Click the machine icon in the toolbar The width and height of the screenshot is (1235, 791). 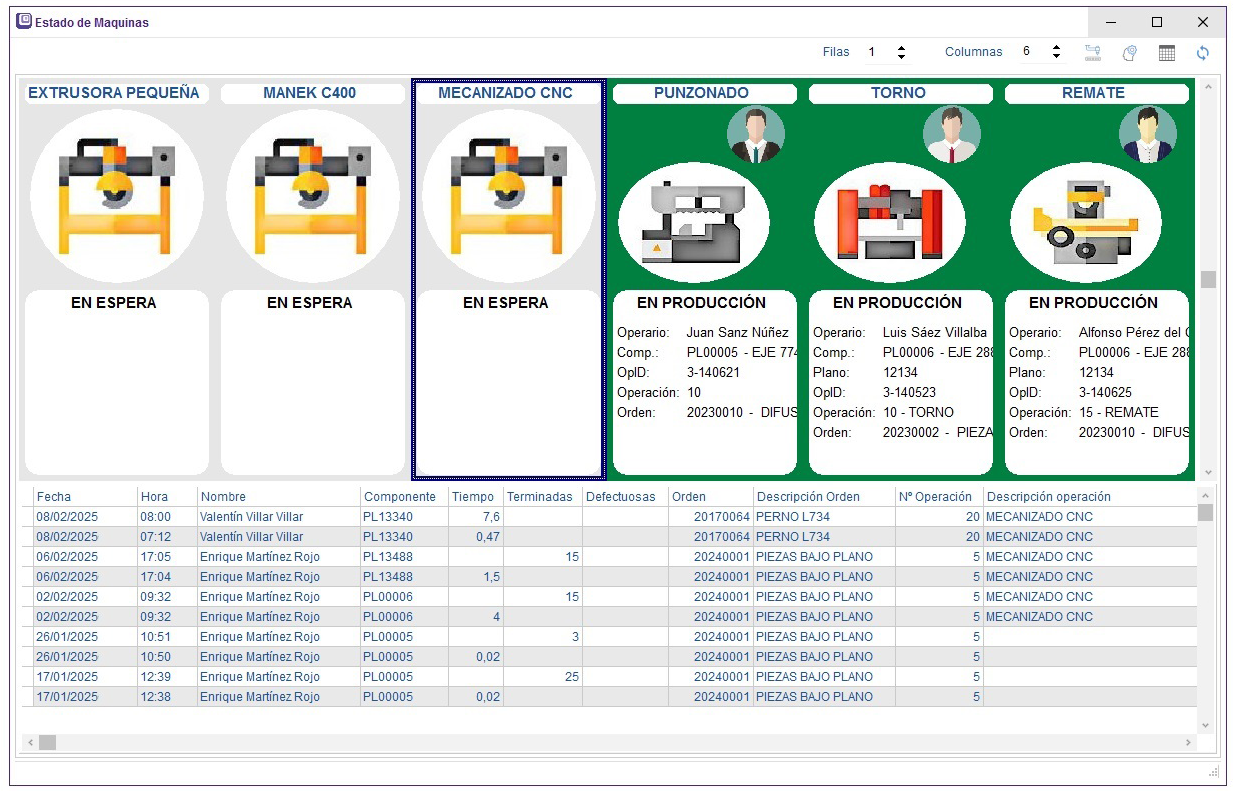click(x=1092, y=53)
